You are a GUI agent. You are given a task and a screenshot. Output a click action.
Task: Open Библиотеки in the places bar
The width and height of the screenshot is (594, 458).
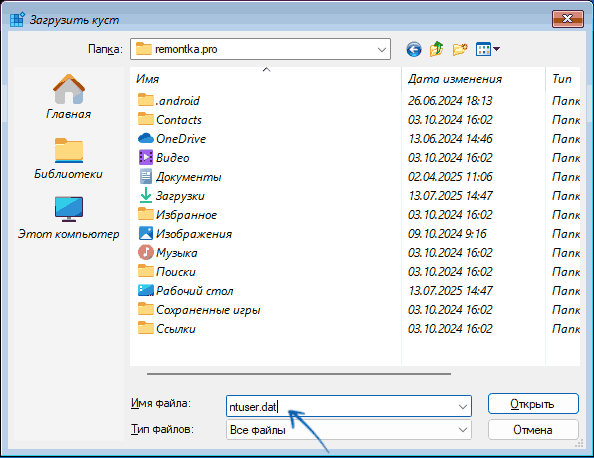(x=69, y=158)
